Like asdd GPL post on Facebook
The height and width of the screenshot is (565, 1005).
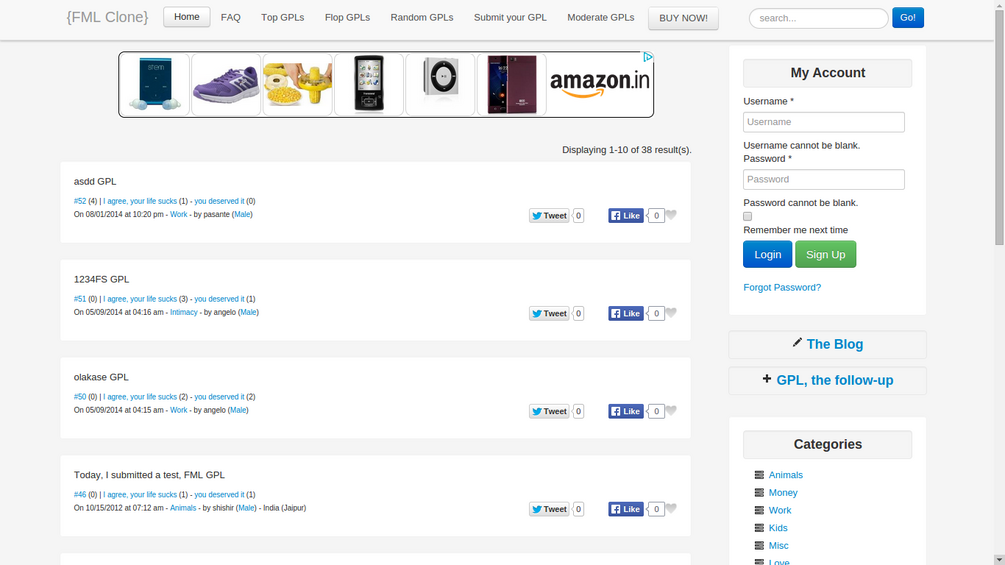[626, 216]
